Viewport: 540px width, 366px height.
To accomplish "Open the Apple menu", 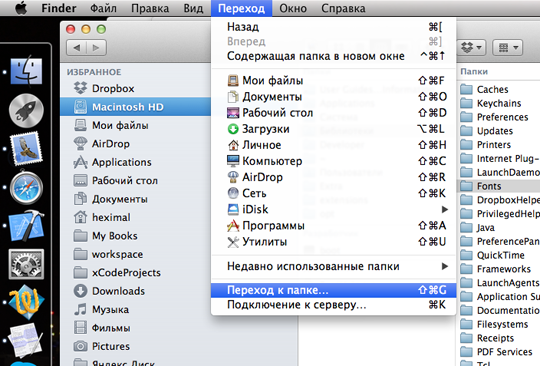I will point(21,8).
